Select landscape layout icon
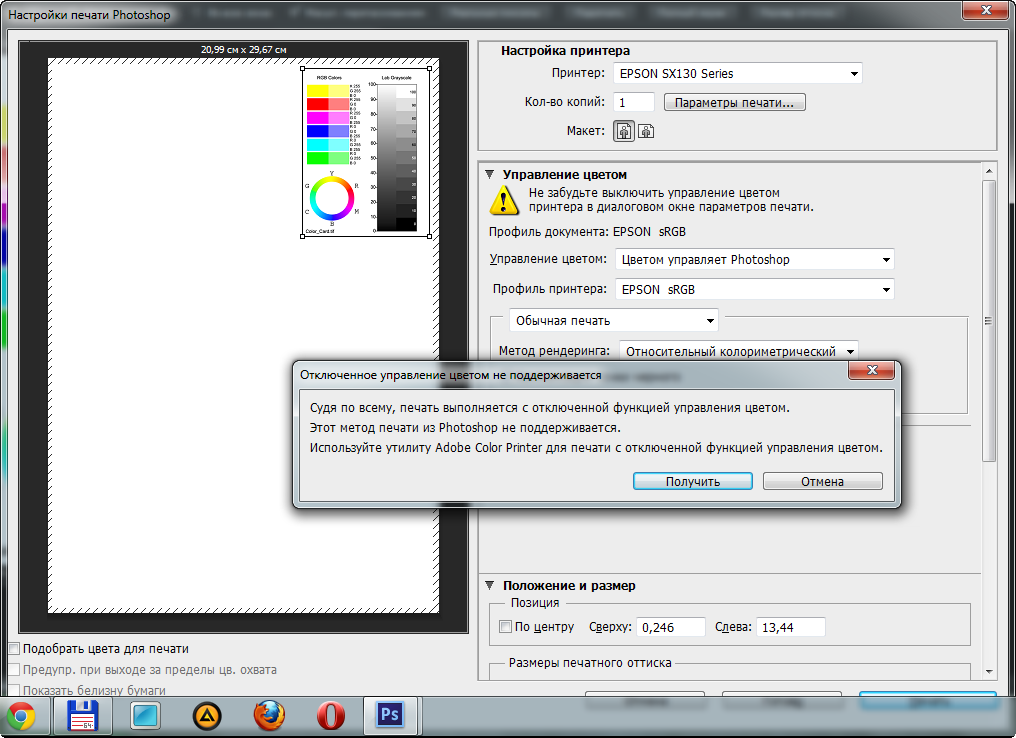Screen dimensions: 1016x738 tap(646, 131)
